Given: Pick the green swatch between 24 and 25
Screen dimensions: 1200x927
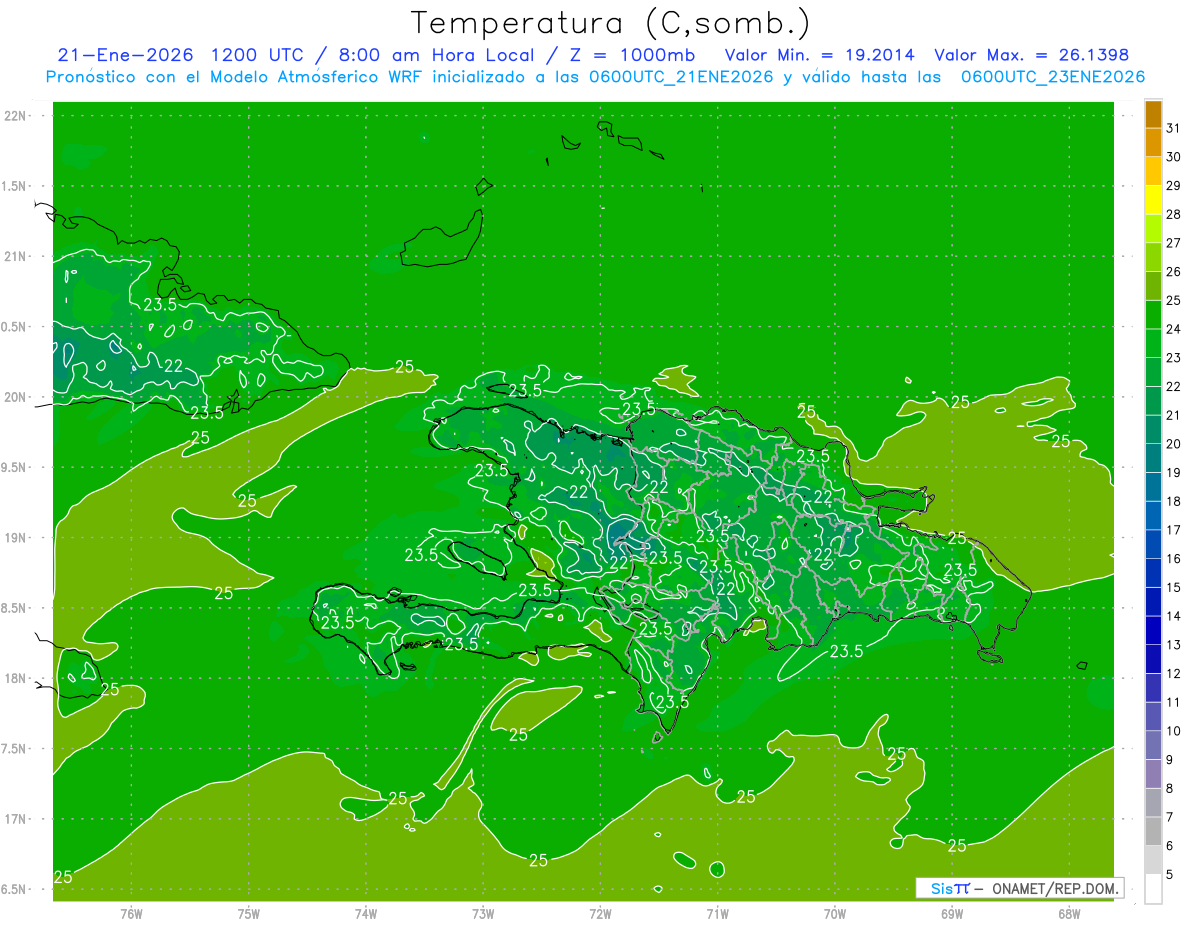Looking at the screenshot, I should 1153,315.
